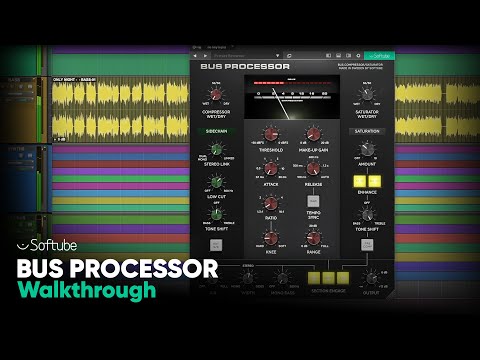Adjust the saturation Amount knob
This screenshot has height=360, width=480.
click(x=367, y=150)
